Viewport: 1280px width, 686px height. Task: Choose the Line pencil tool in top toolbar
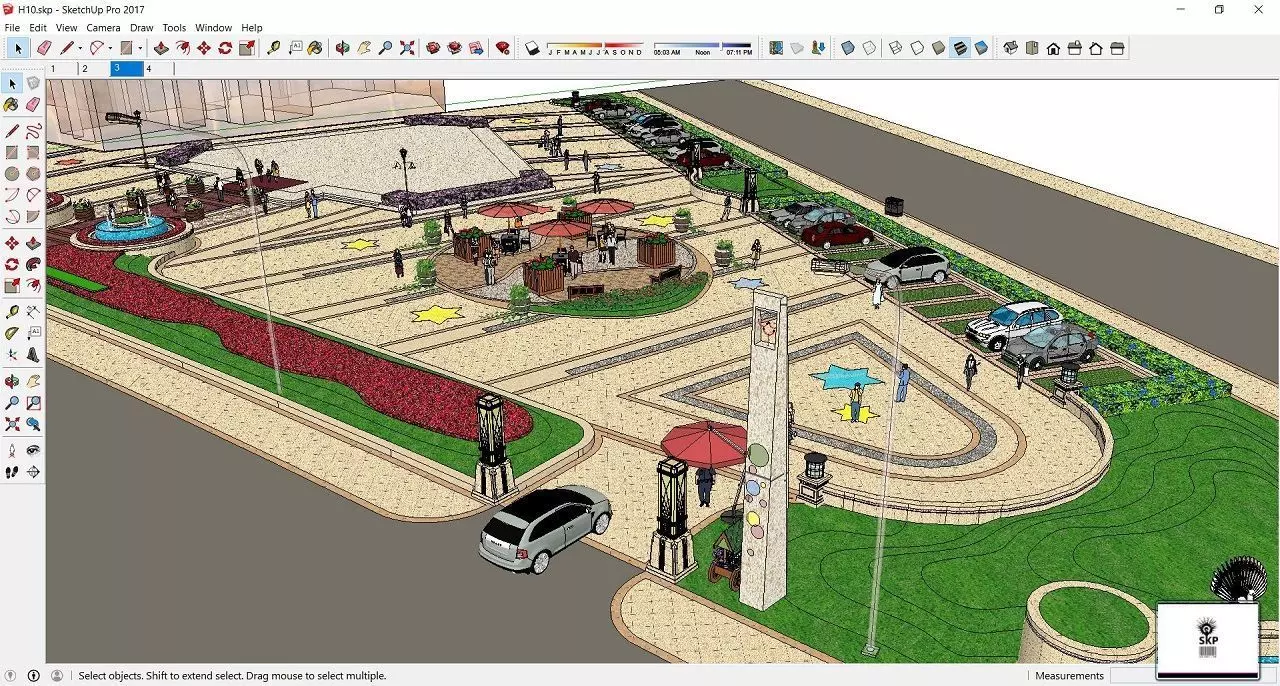[66, 48]
